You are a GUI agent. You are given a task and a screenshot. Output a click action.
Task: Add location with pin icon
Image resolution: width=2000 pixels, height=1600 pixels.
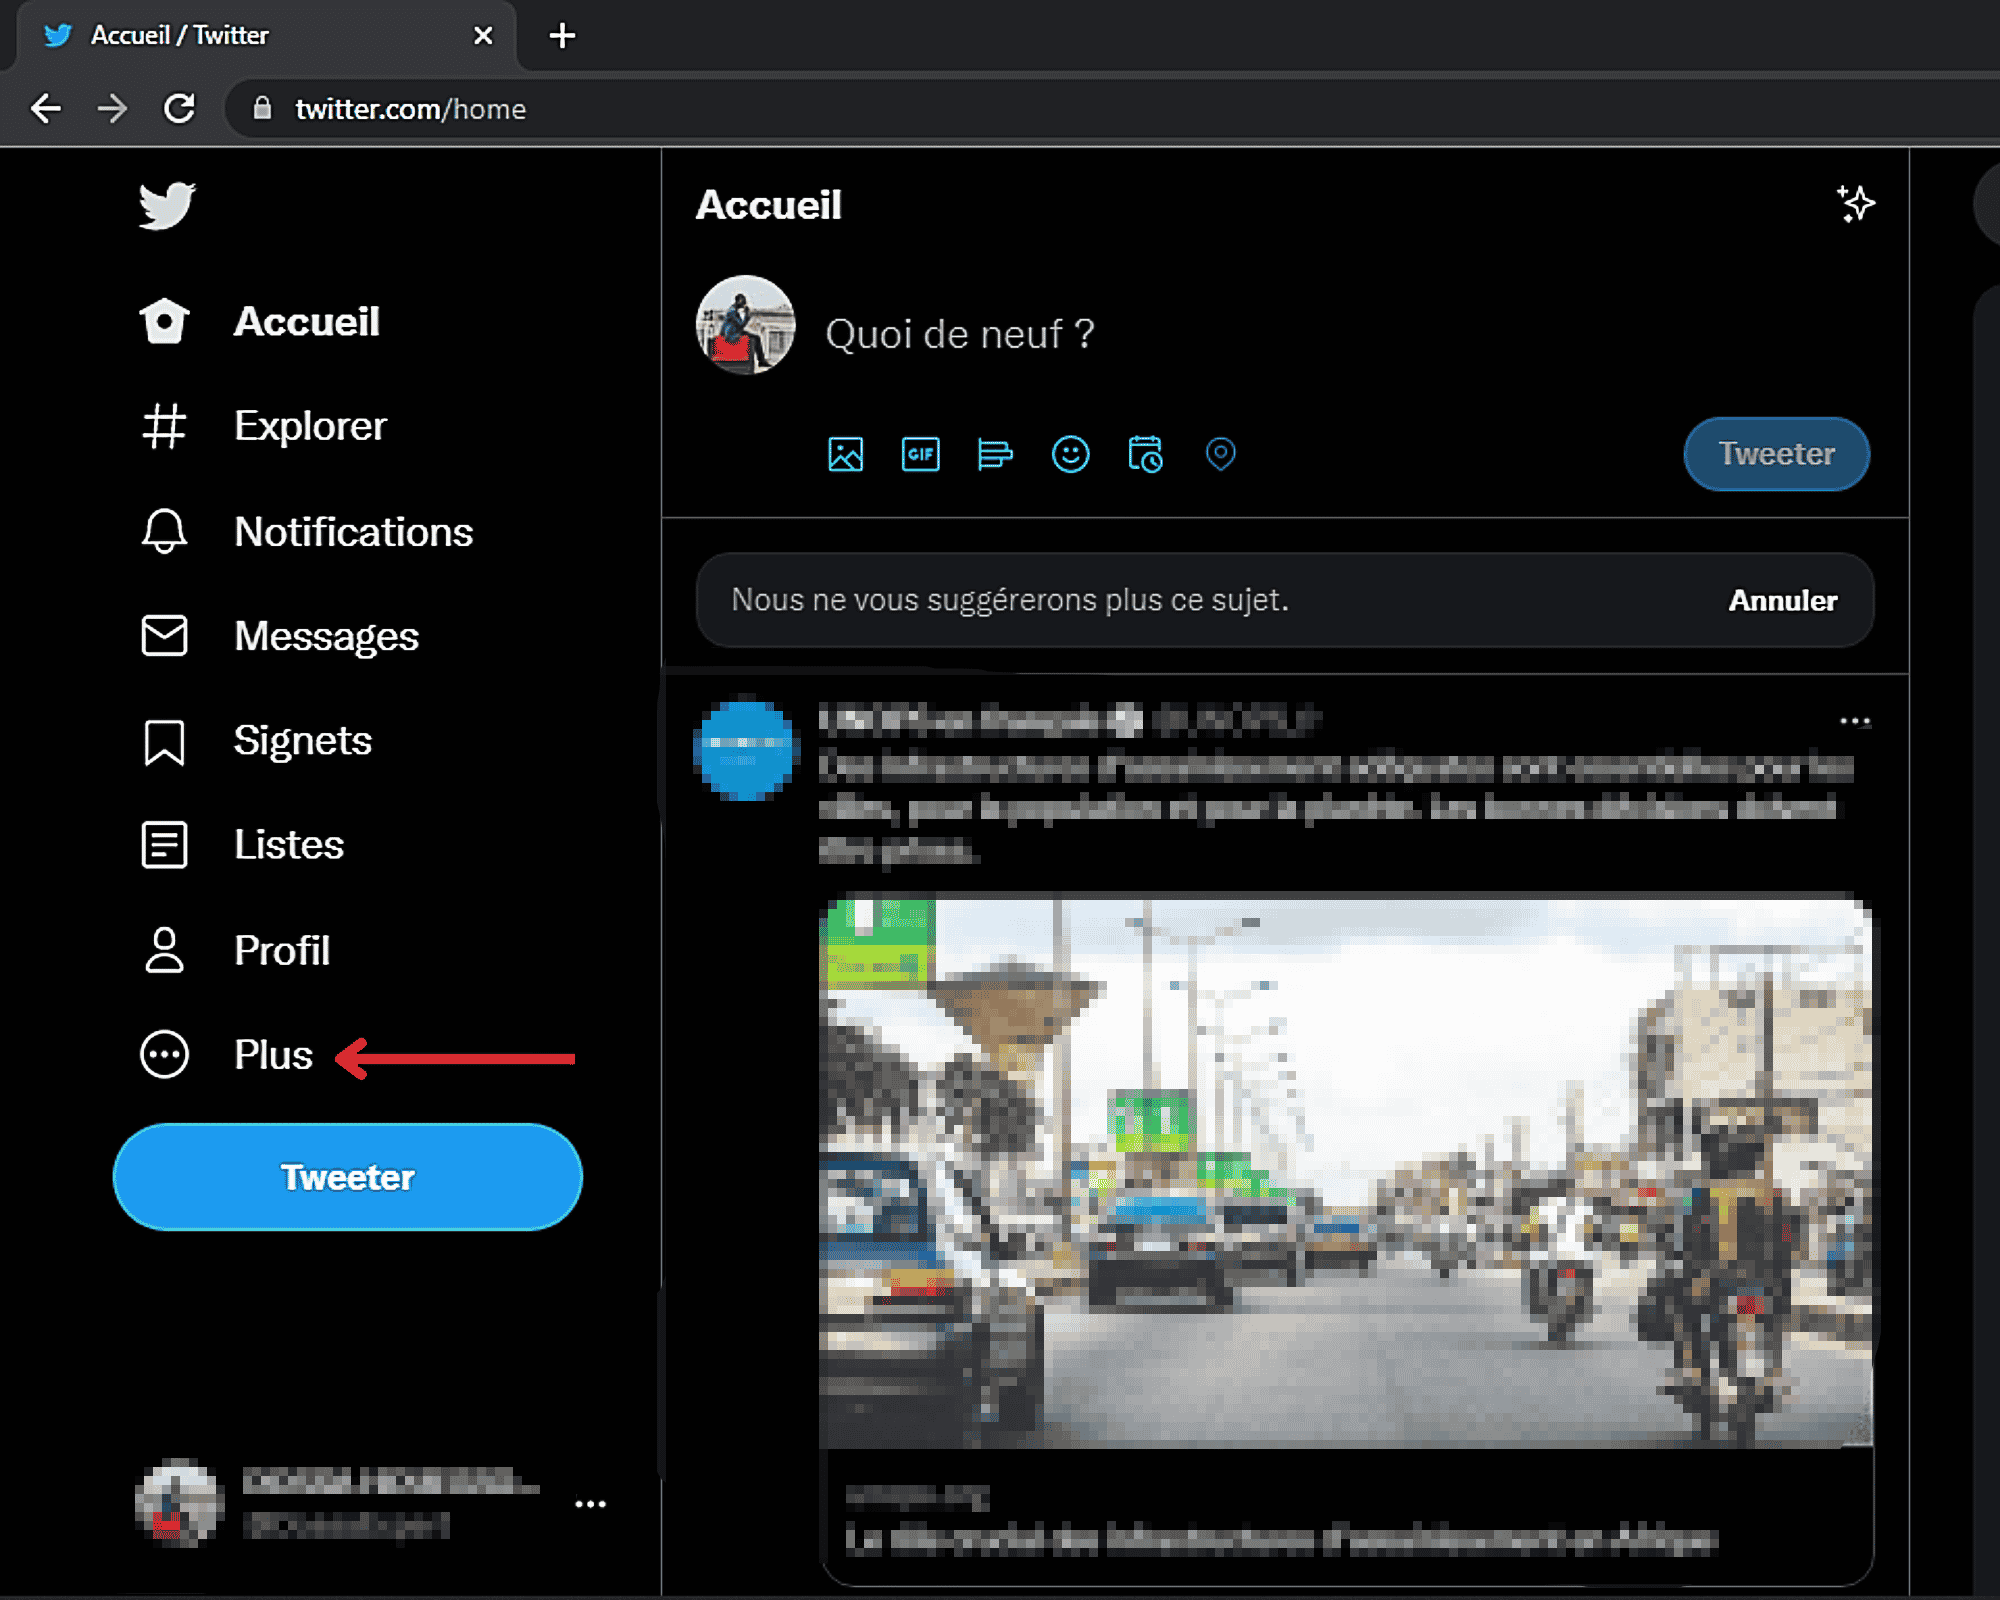1220,455
